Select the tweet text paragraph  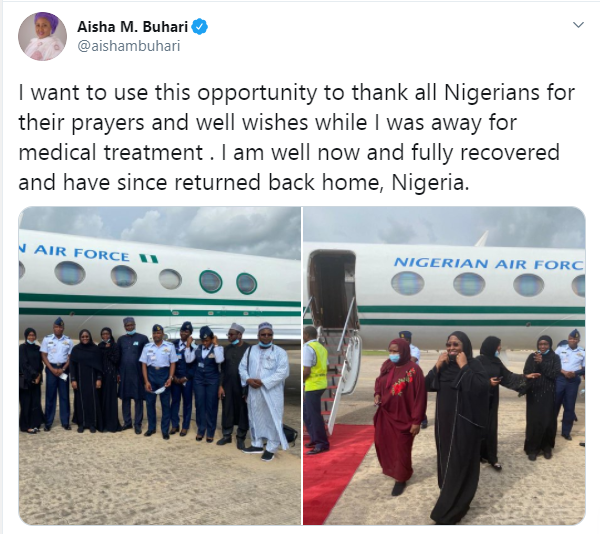[297, 137]
